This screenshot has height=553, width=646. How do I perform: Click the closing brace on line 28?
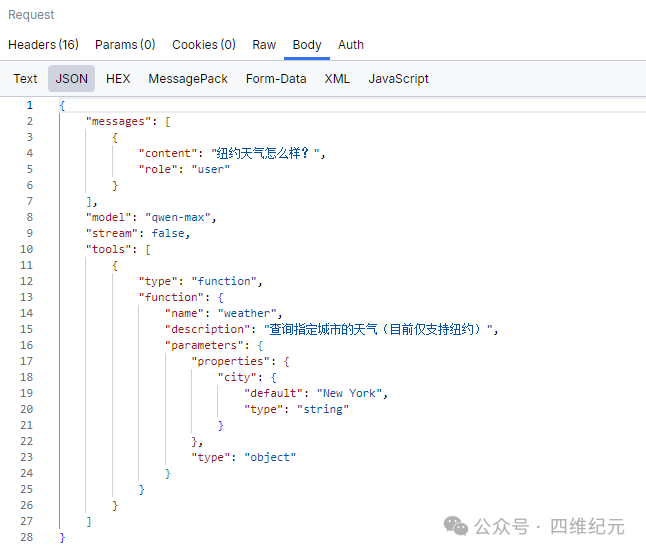tap(62, 537)
